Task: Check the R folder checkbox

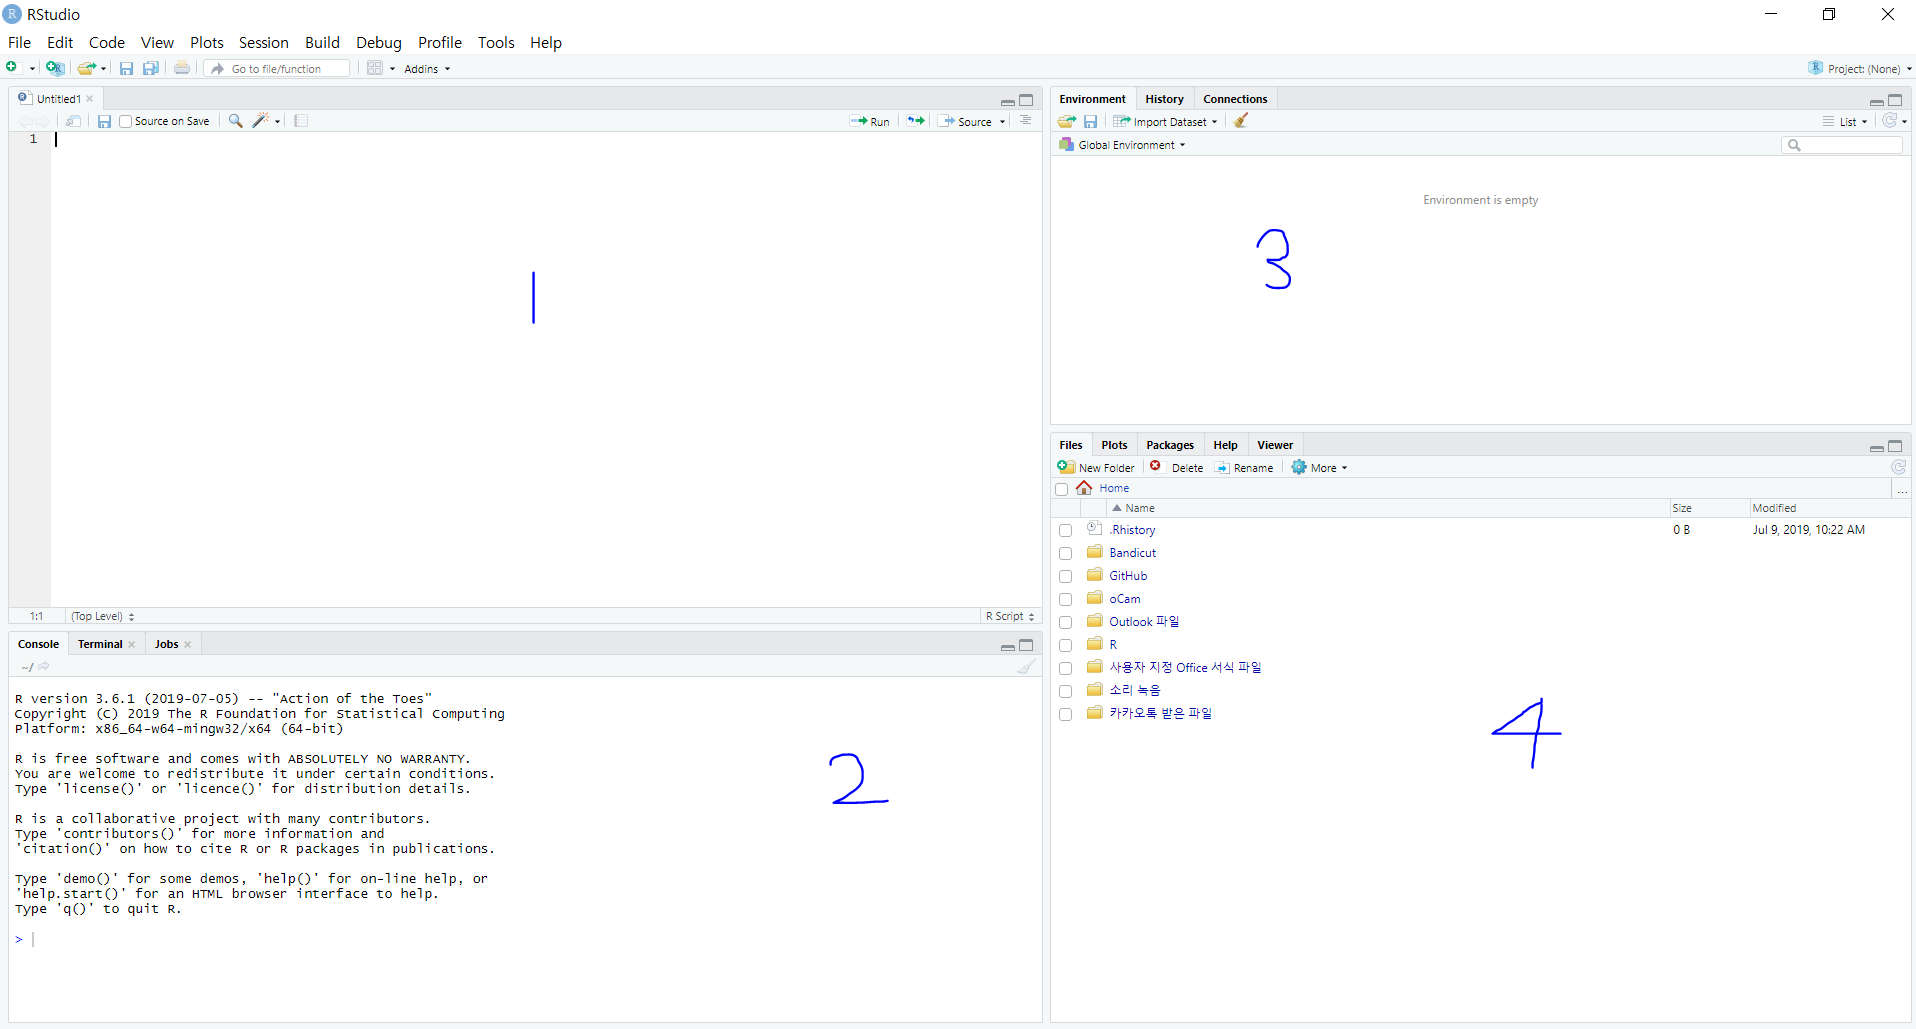Action: point(1065,646)
